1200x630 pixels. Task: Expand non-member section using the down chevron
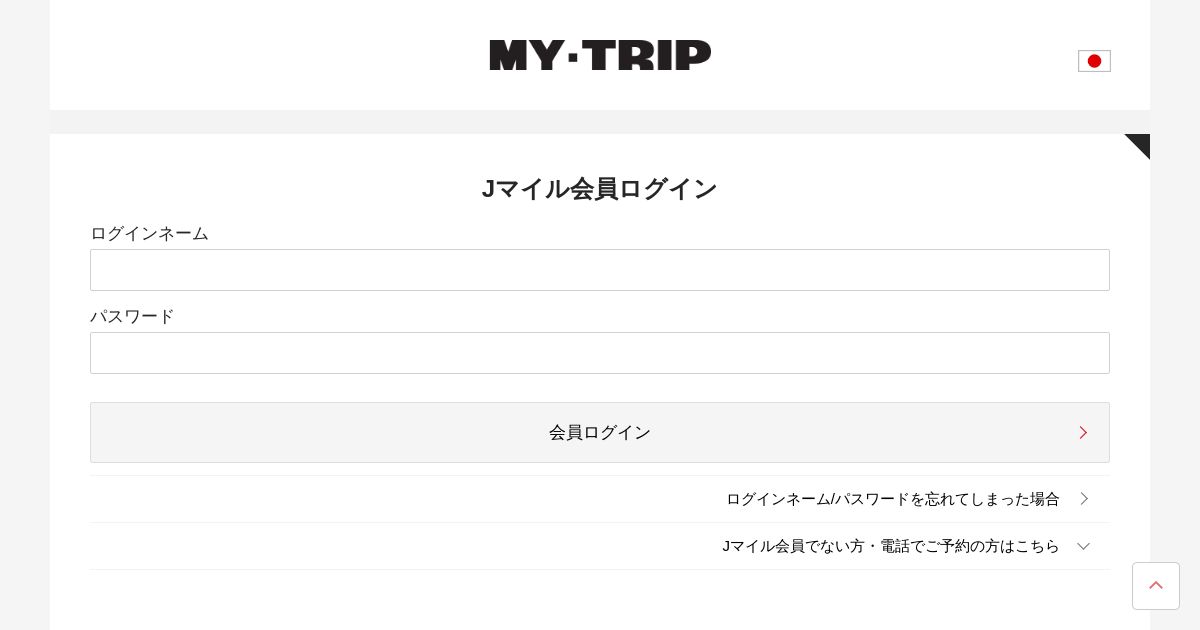[1083, 546]
